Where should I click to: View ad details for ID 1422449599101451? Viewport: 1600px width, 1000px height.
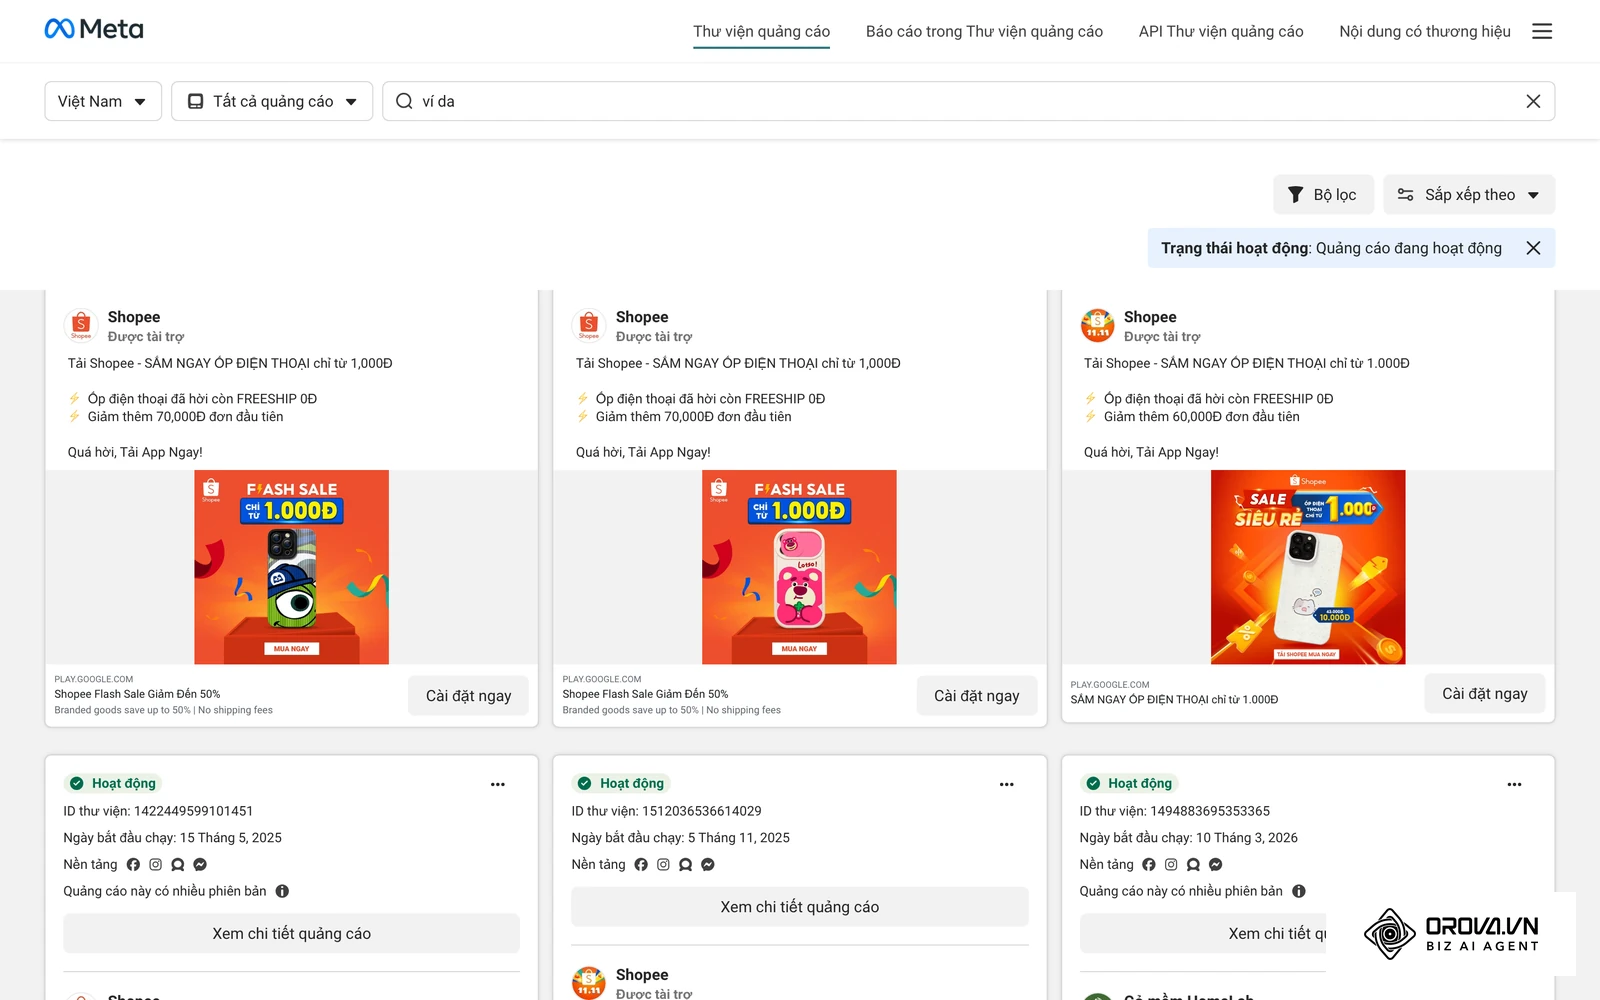(x=292, y=934)
